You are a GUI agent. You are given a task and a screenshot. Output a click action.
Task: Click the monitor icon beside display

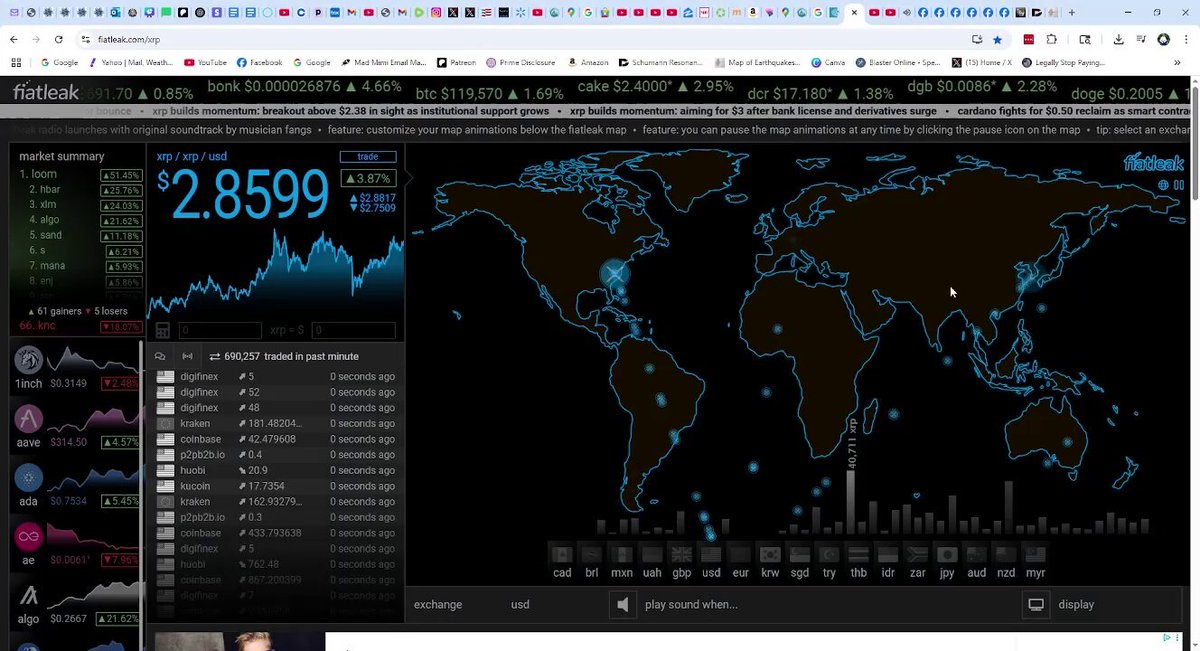1036,604
